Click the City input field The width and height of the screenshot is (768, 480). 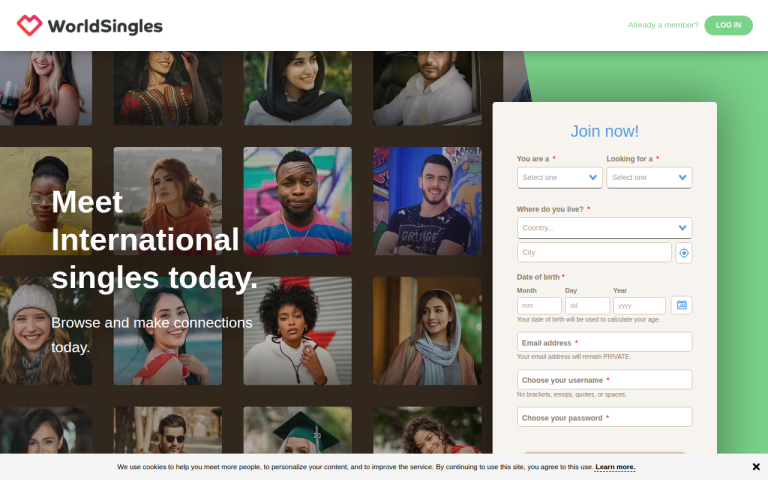[594, 252]
